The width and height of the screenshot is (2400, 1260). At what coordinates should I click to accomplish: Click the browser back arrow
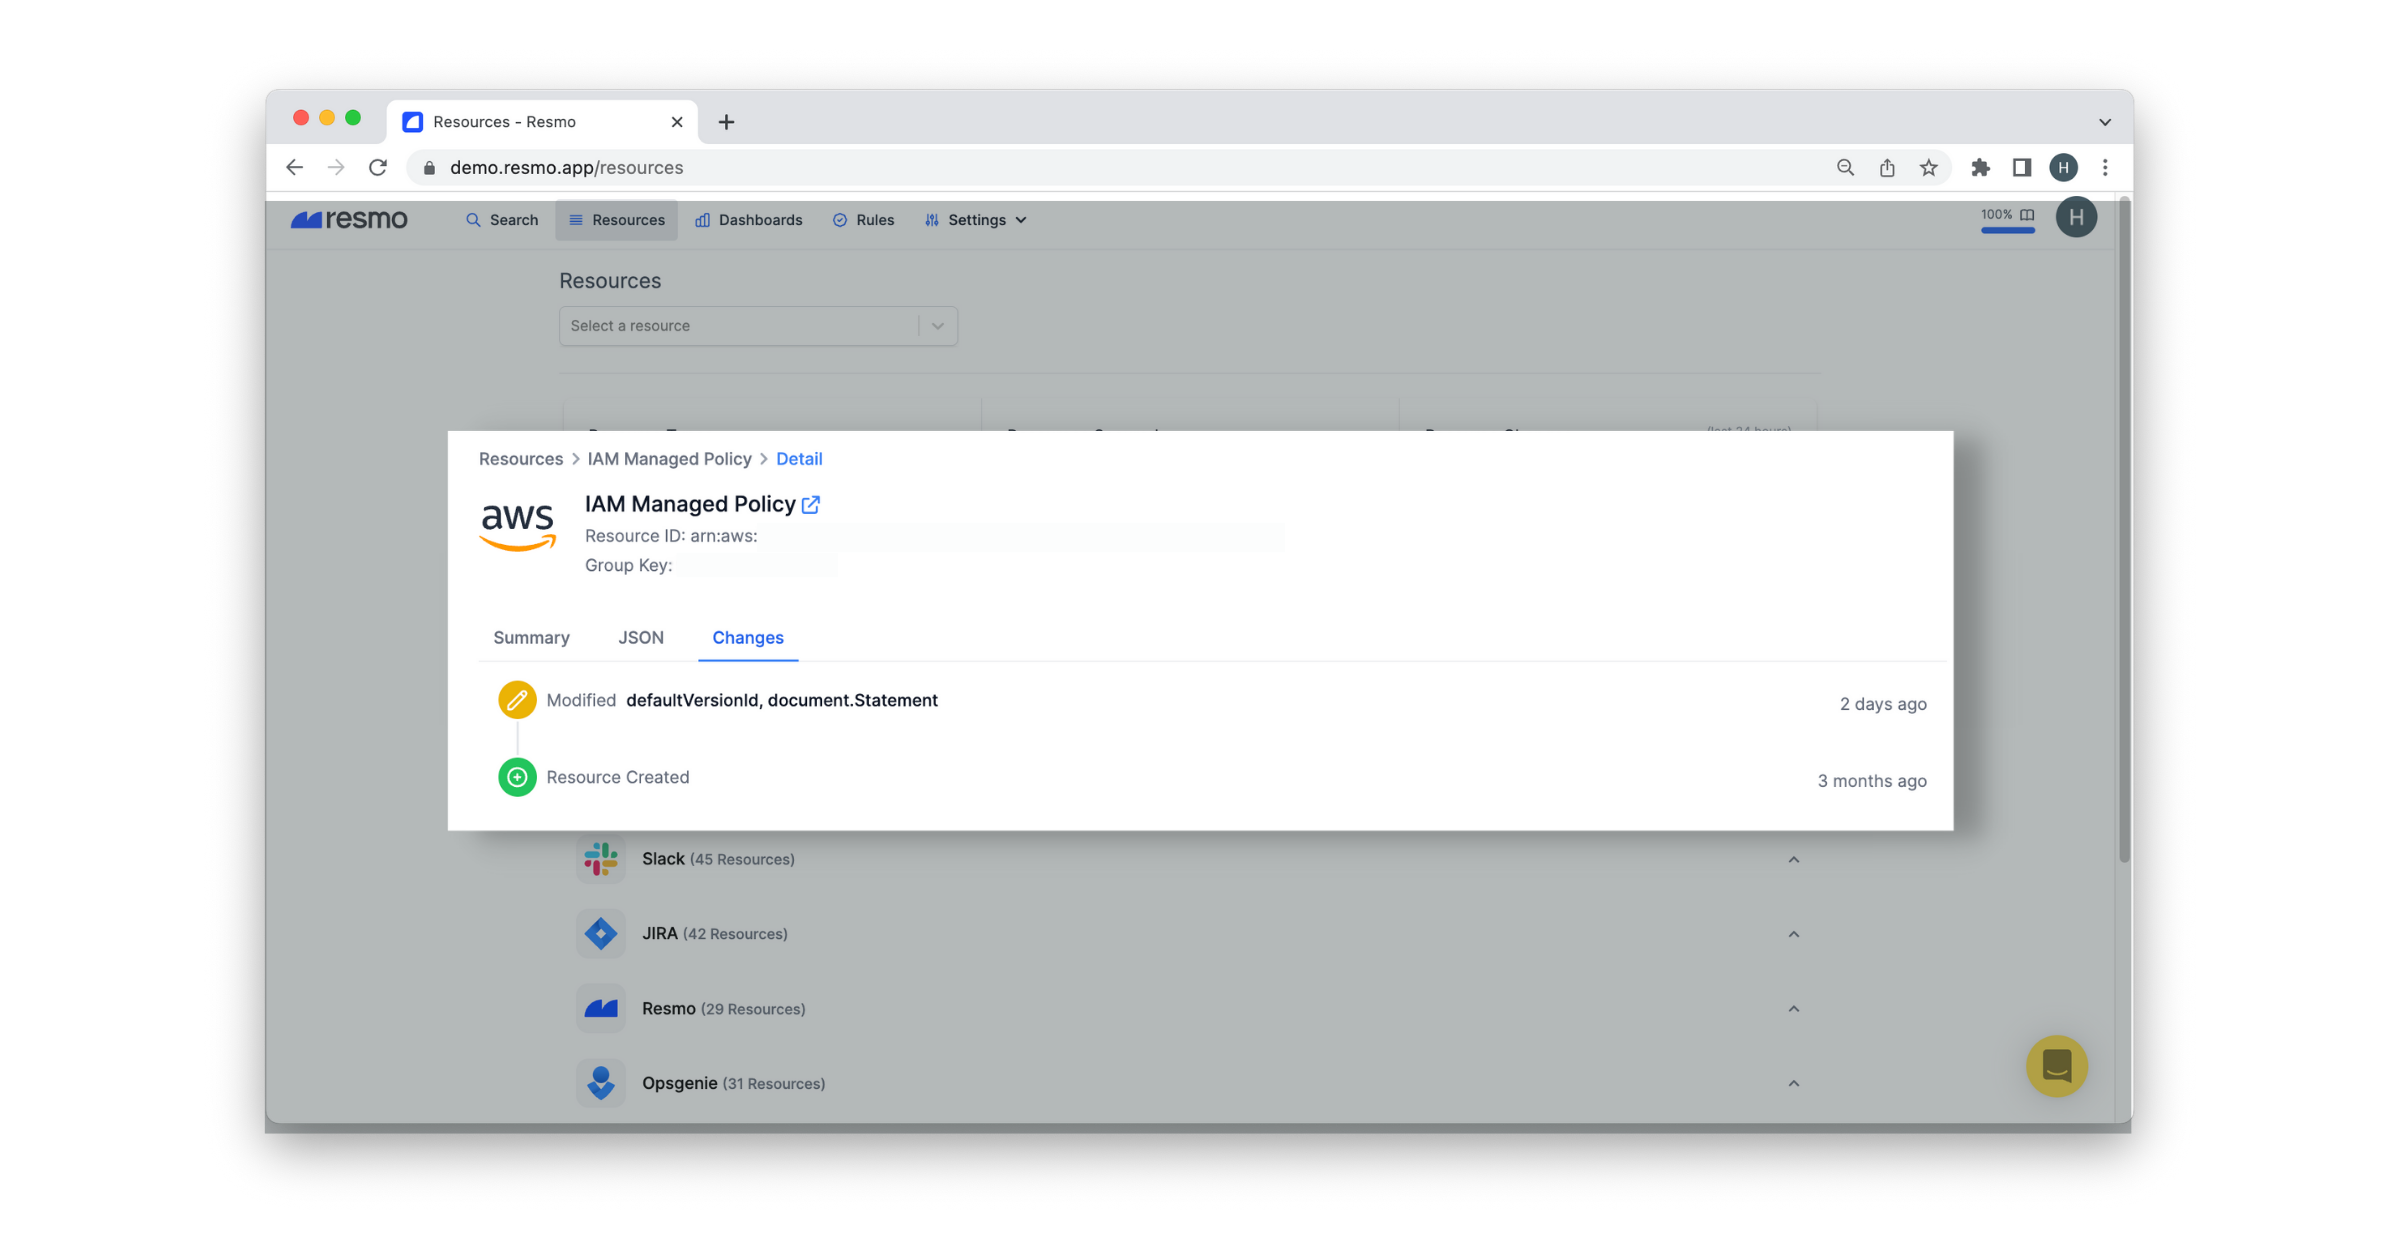(x=294, y=168)
